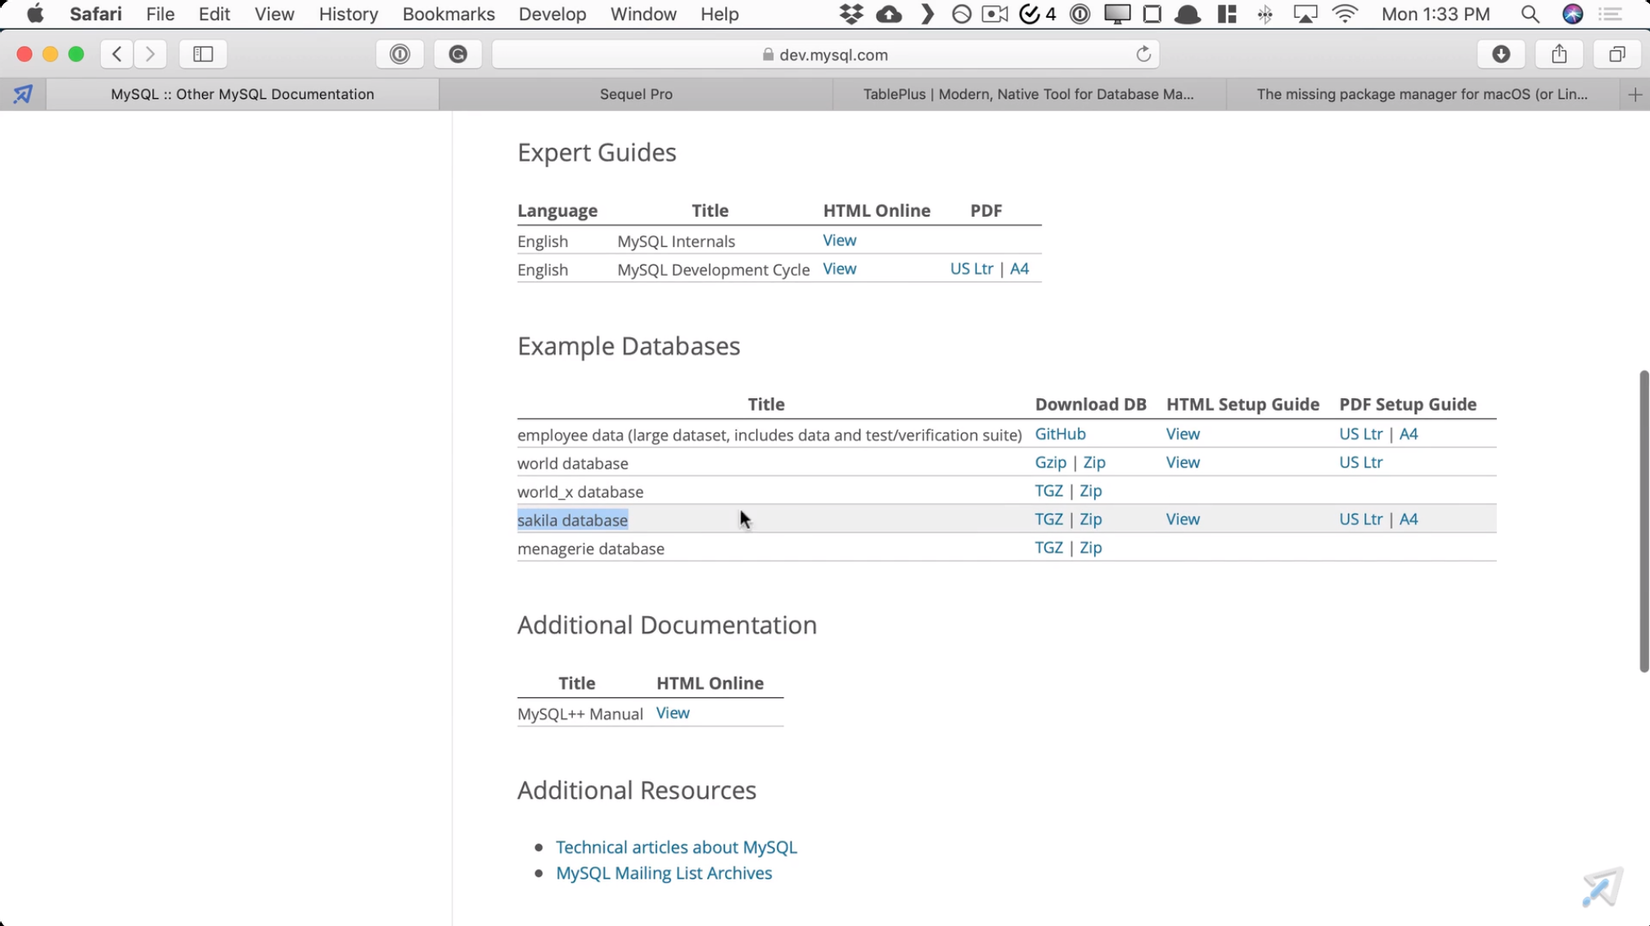Click the 1Password toolbar extension icon
Screen dimensions: 1650x926
coord(400,54)
